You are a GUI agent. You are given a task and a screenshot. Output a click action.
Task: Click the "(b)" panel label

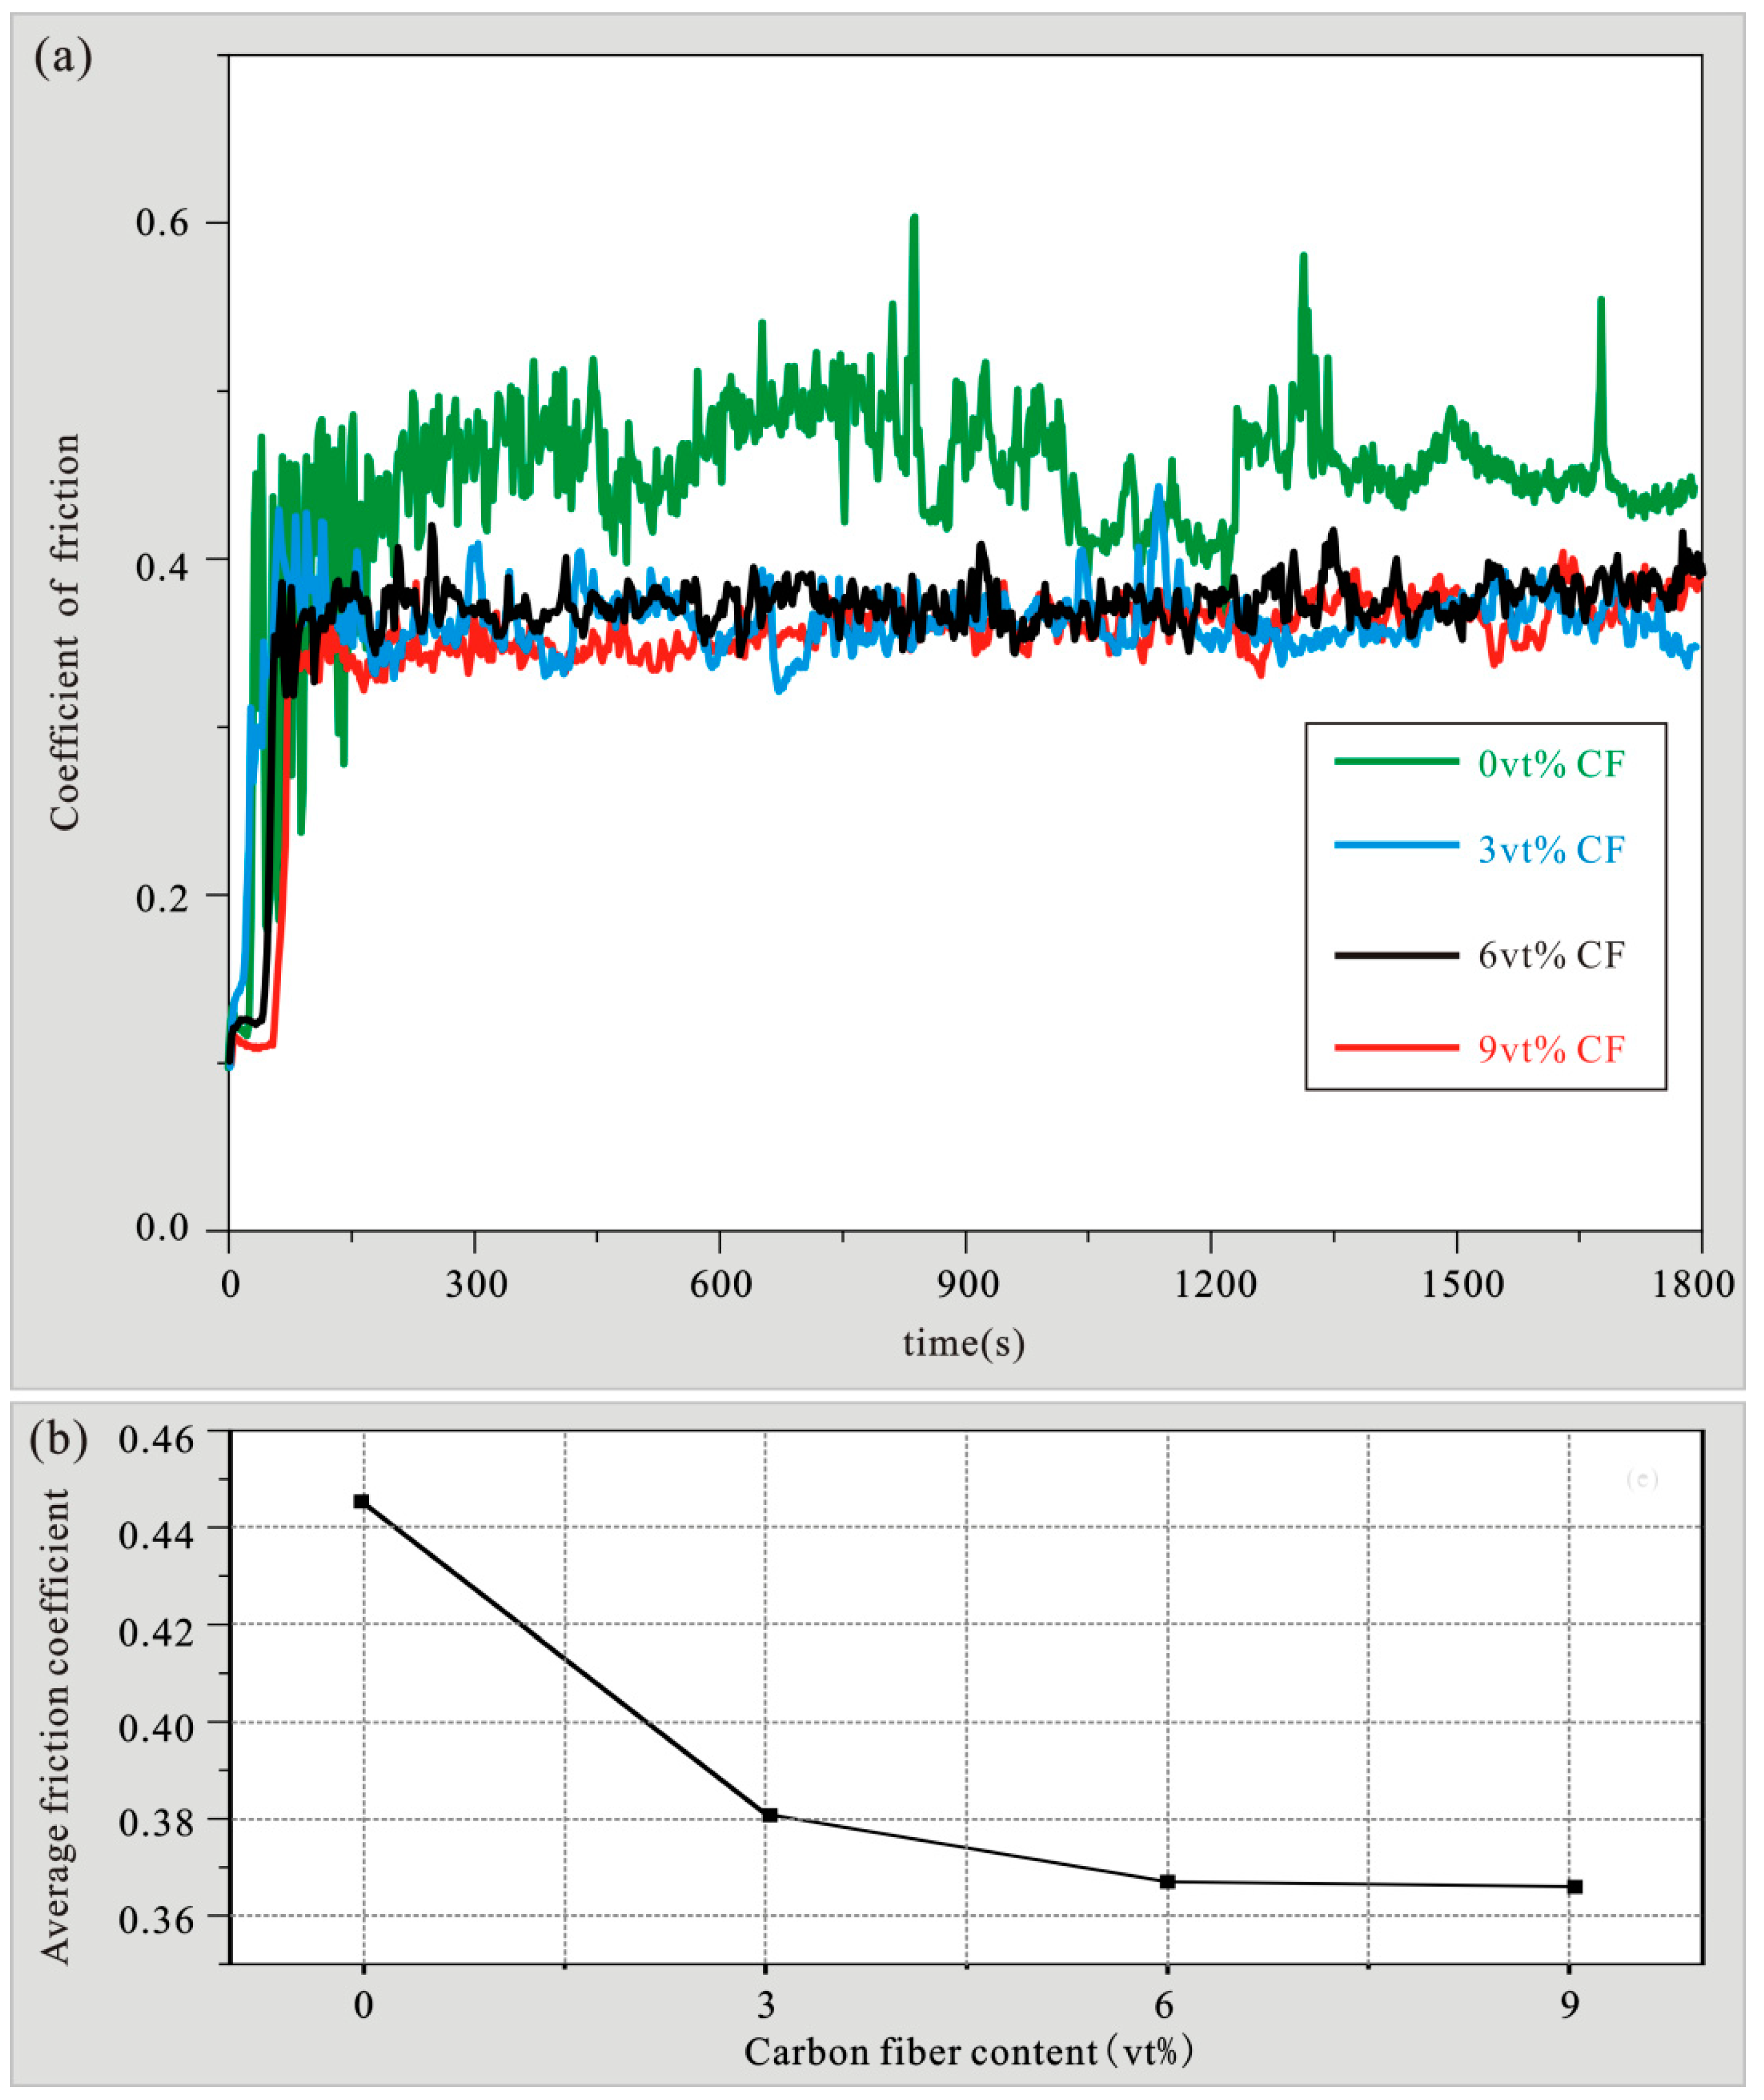coord(60,1441)
